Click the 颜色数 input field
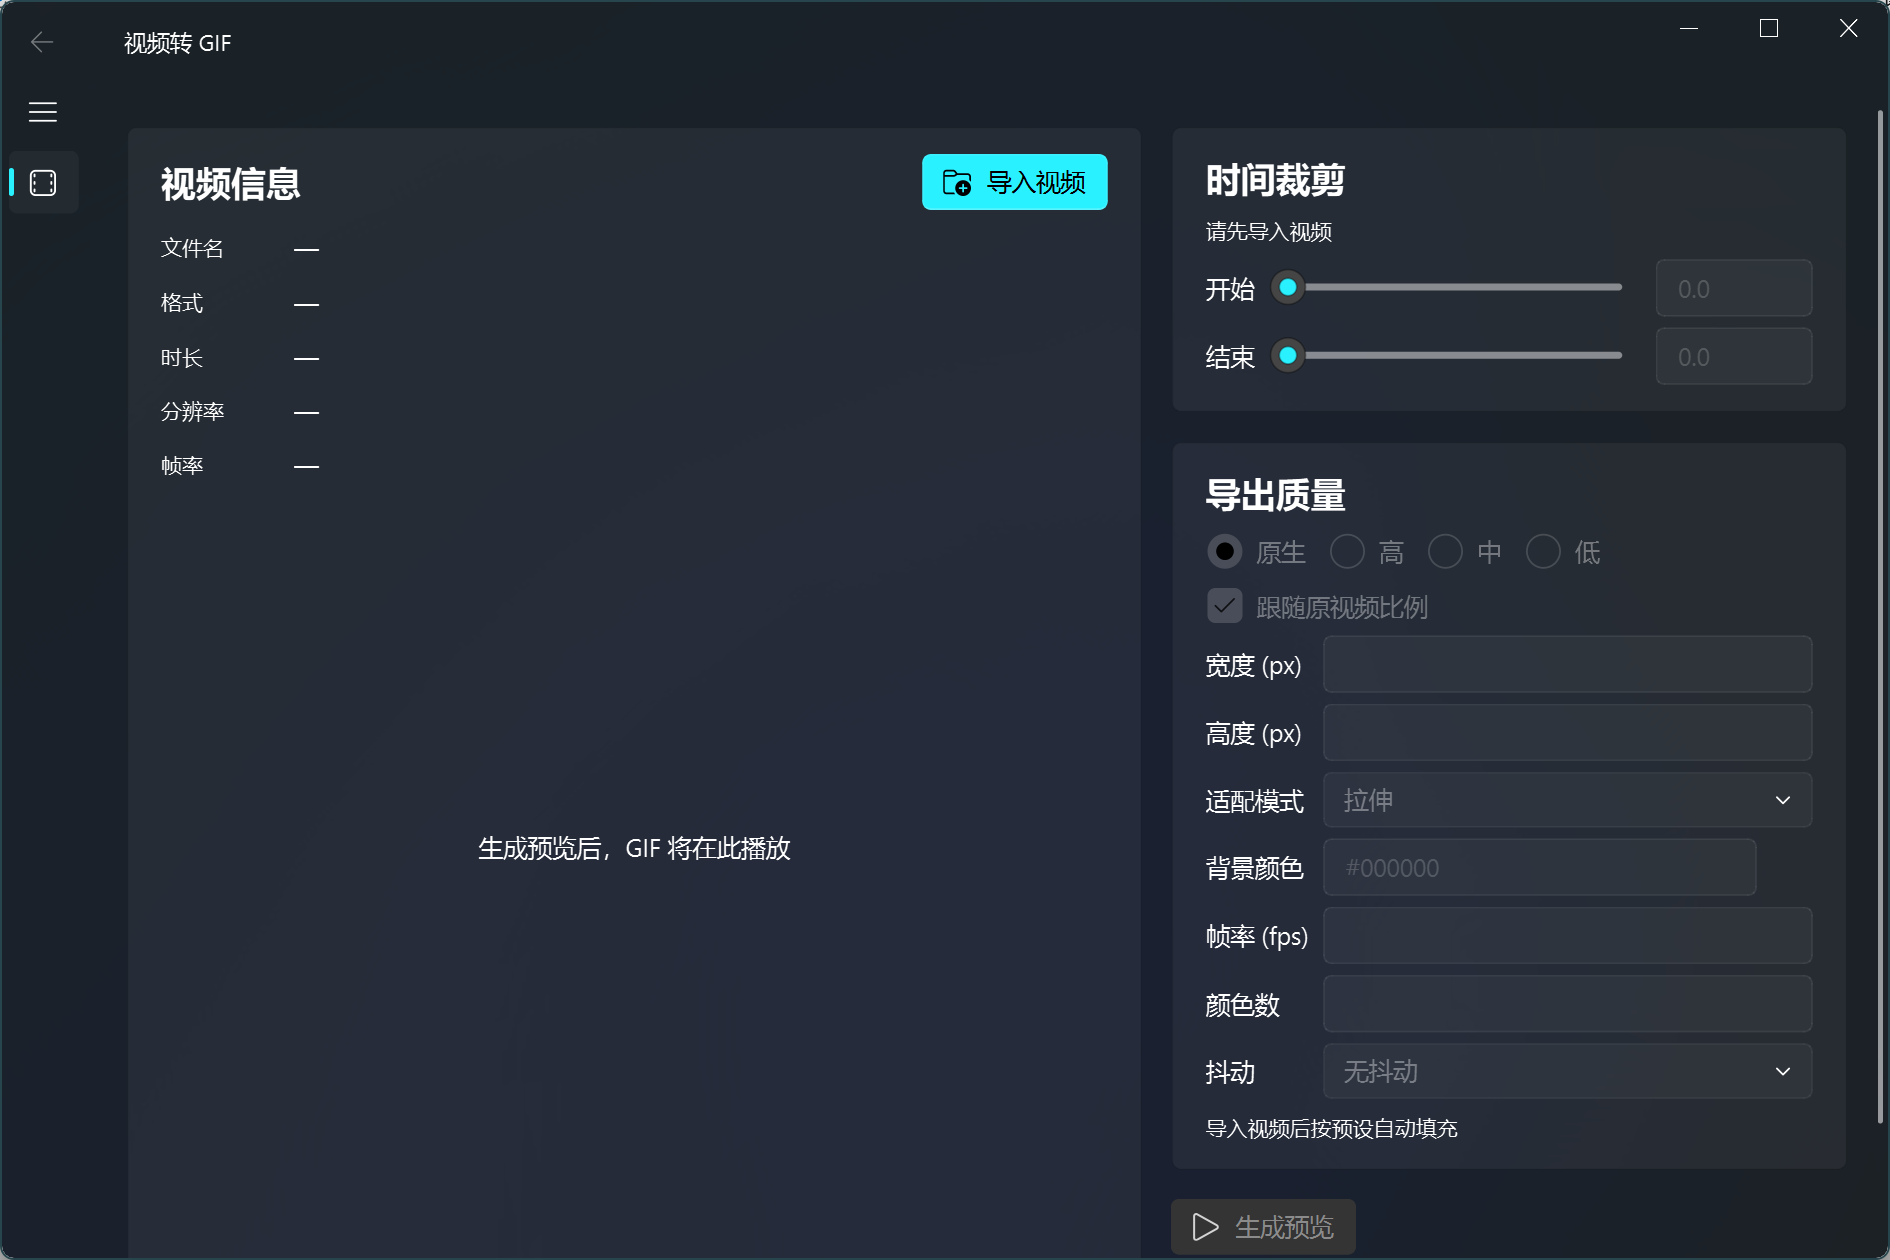Viewport: 1890px width, 1260px height. point(1567,1004)
